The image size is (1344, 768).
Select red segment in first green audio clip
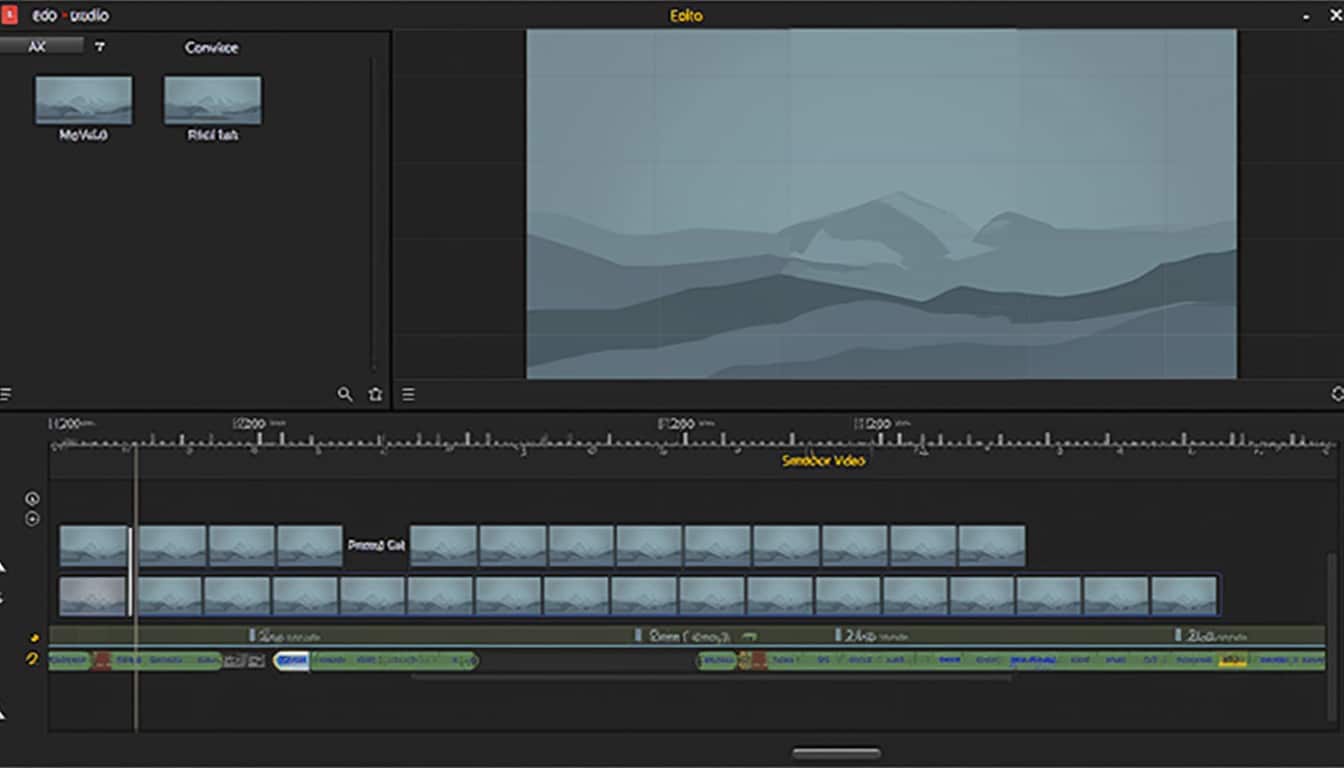point(101,661)
